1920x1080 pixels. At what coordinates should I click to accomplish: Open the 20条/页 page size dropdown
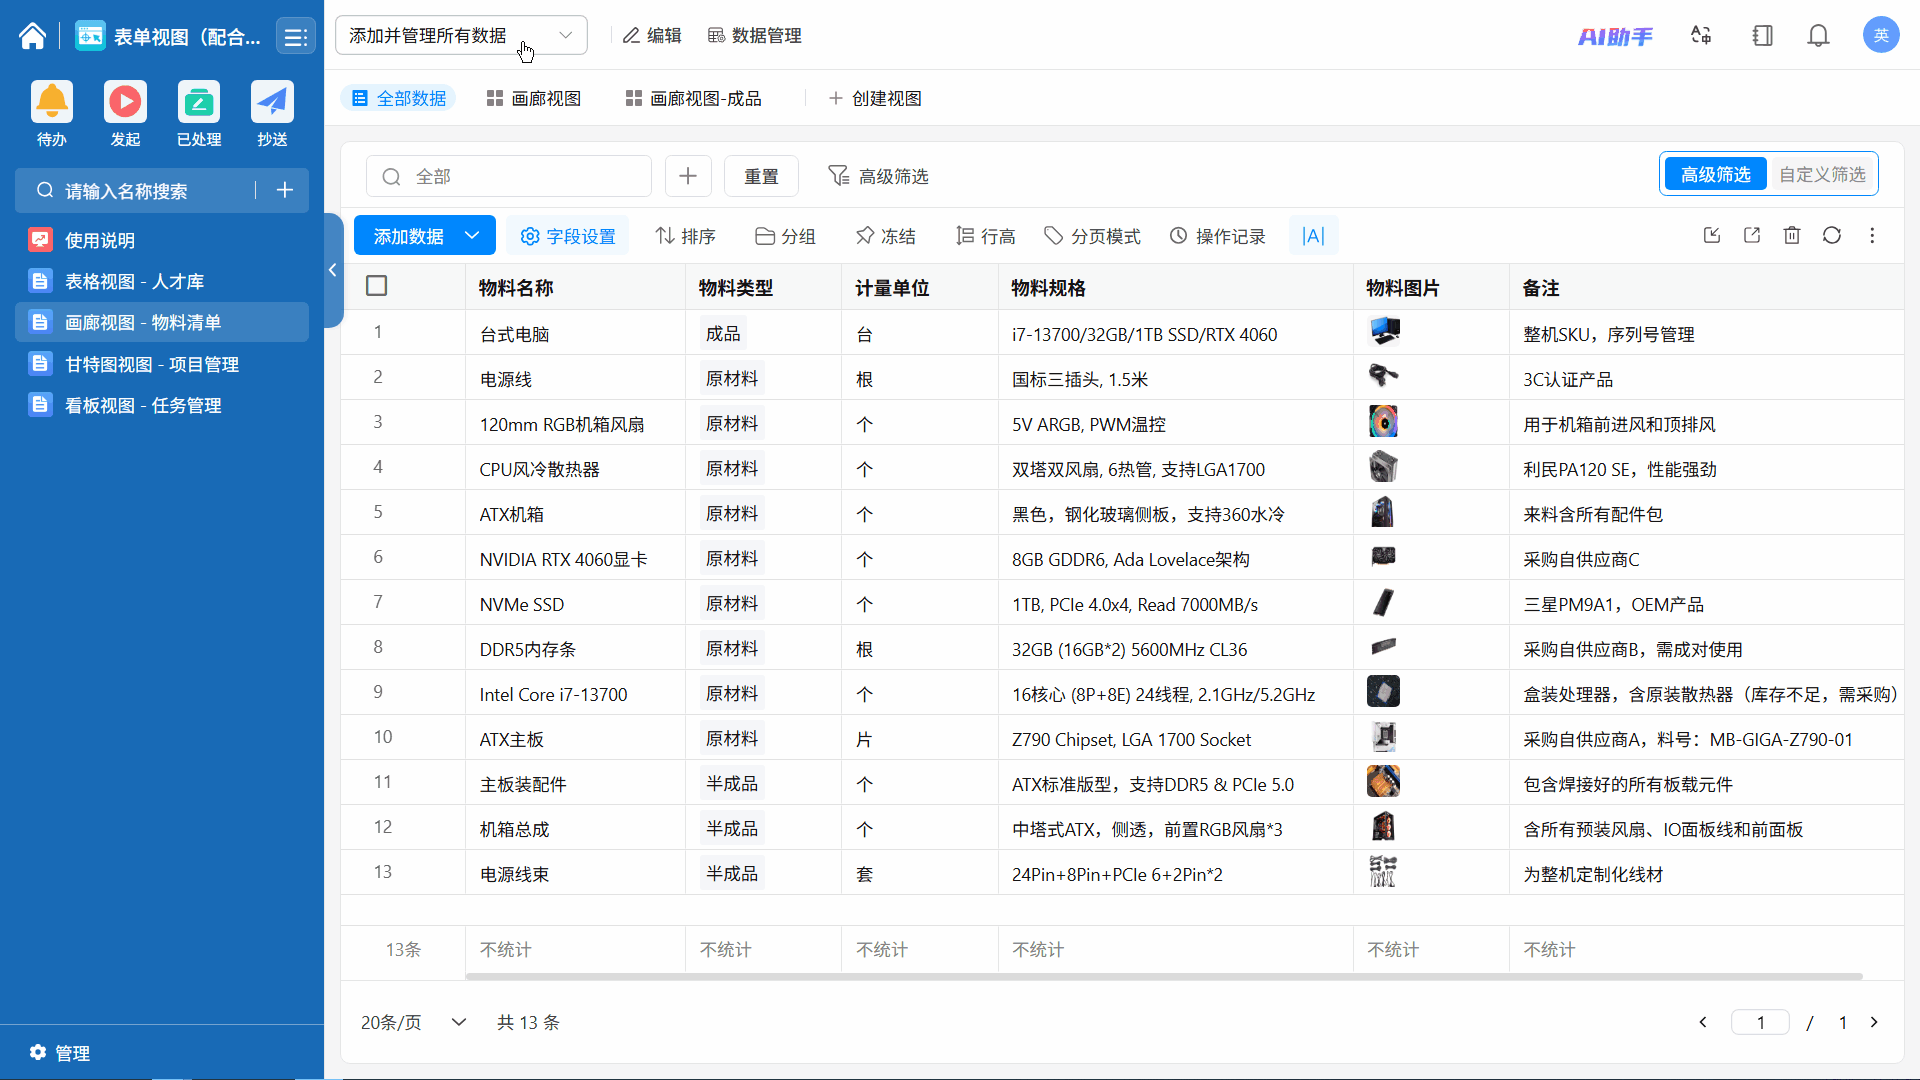(413, 1022)
